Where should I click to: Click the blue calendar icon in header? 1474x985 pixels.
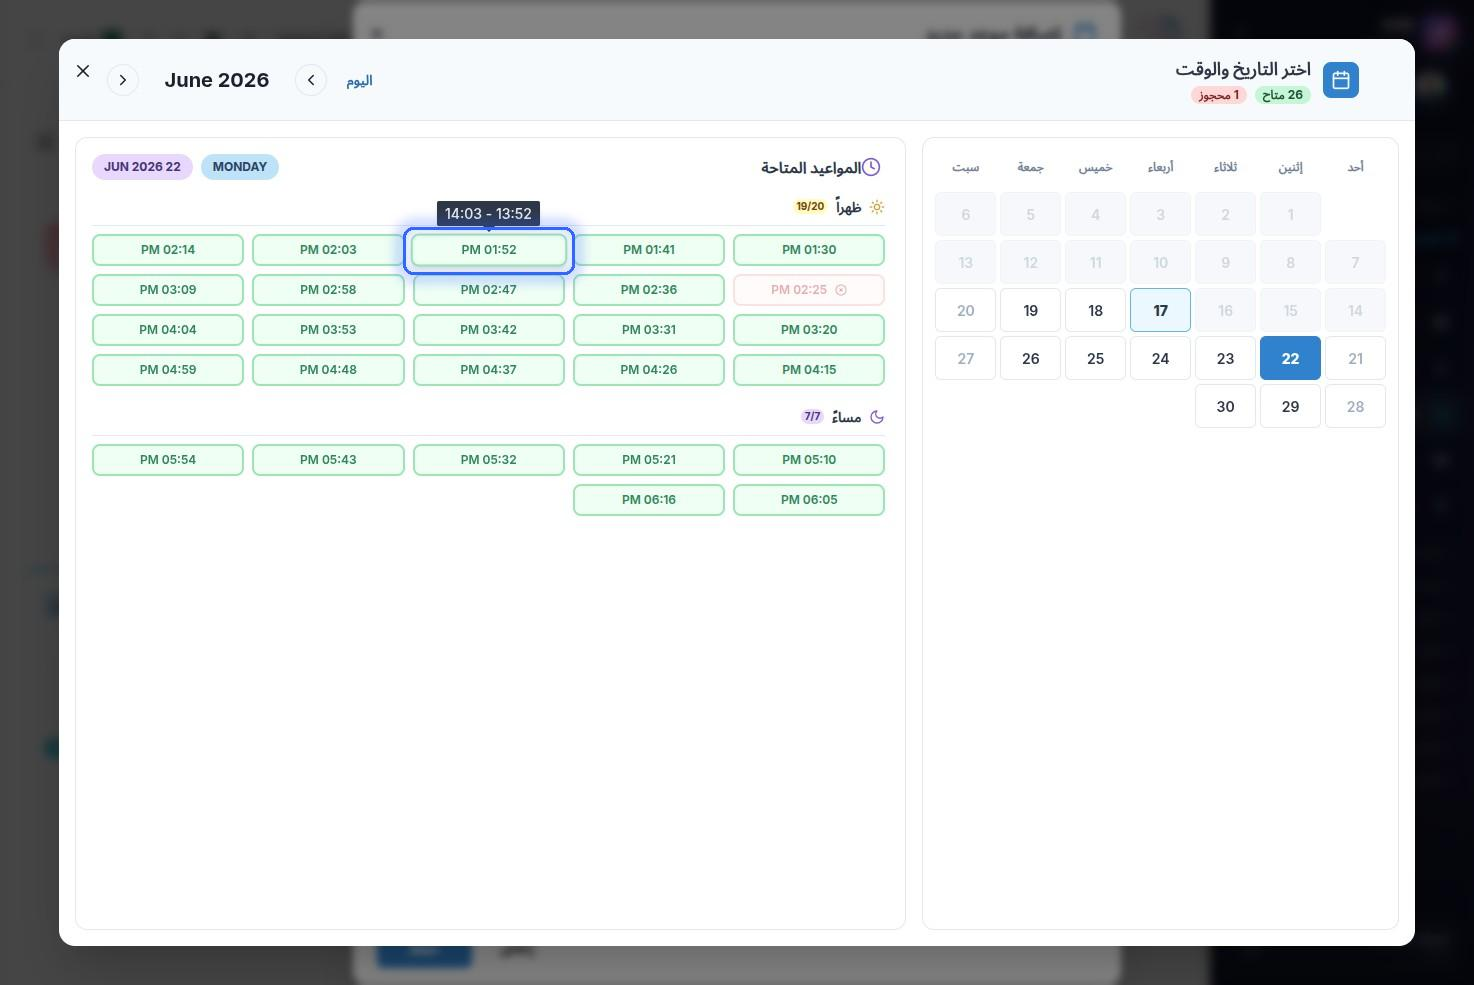[x=1341, y=80]
